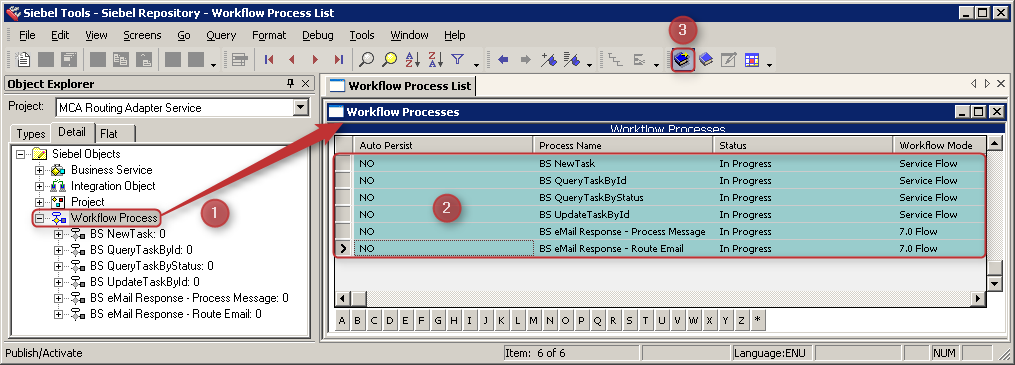Switch to the Flat tab

pos(109,133)
